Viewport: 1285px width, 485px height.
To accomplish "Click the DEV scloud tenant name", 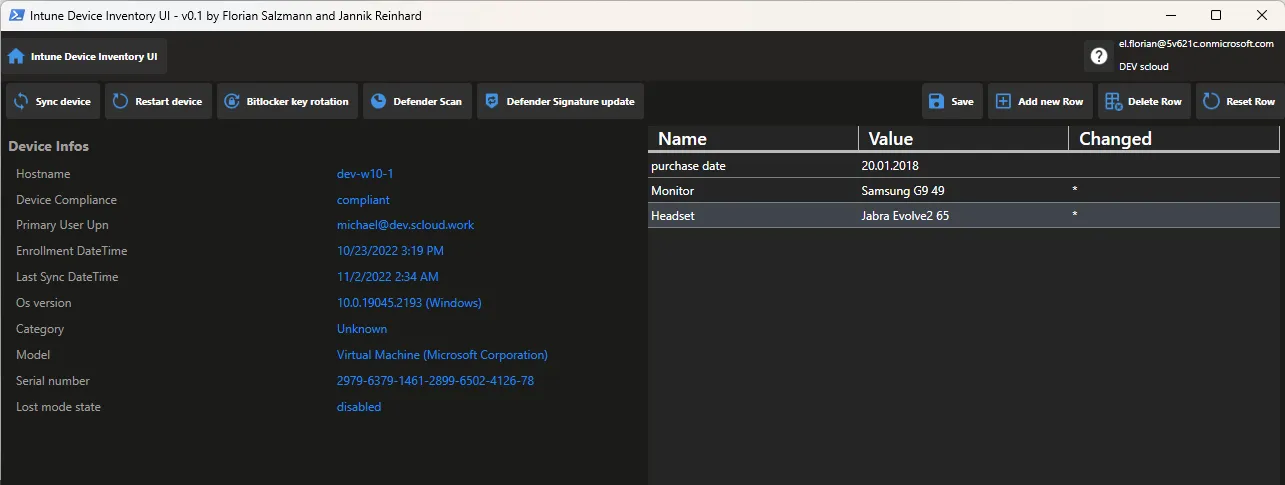I will click(x=1143, y=67).
